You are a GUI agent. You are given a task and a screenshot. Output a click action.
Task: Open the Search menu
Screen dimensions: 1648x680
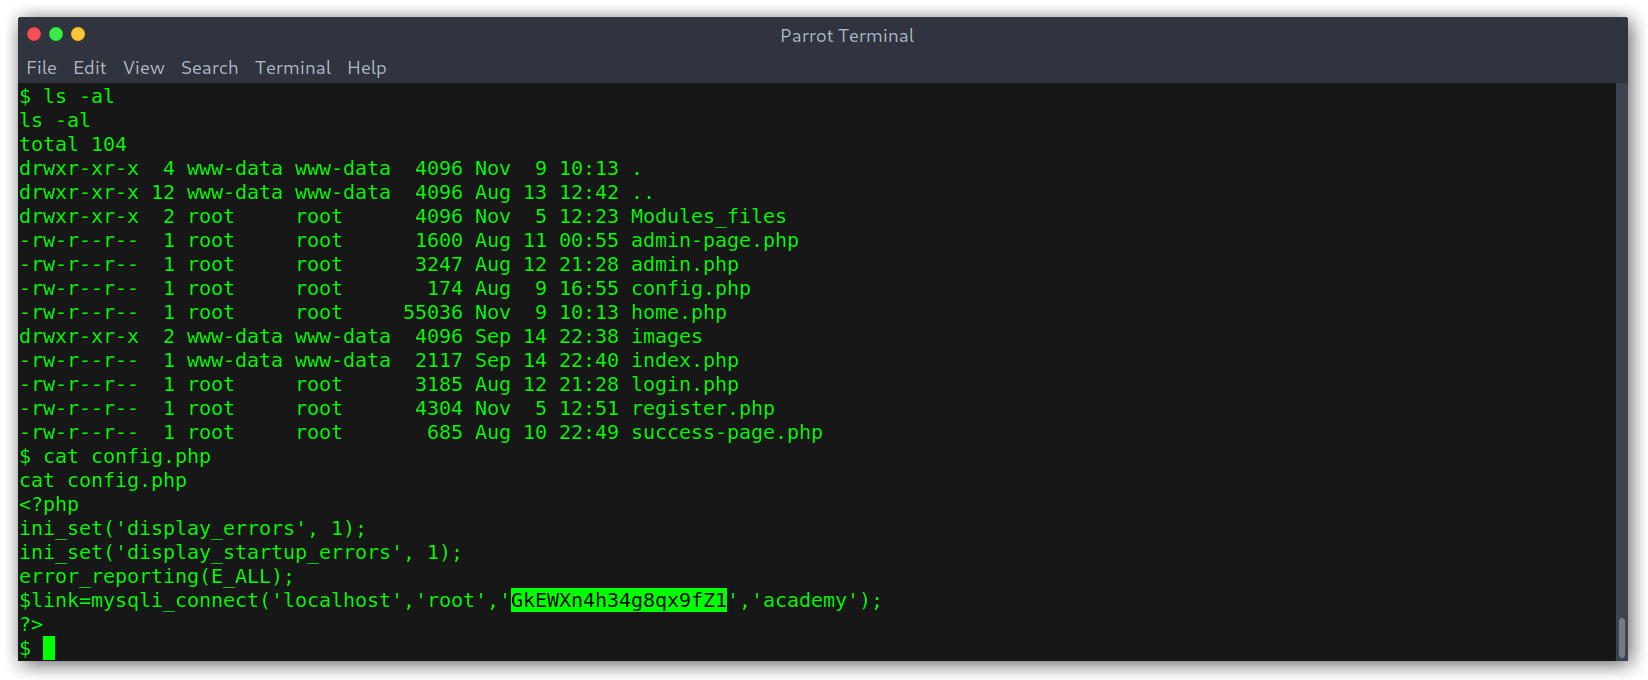point(209,68)
